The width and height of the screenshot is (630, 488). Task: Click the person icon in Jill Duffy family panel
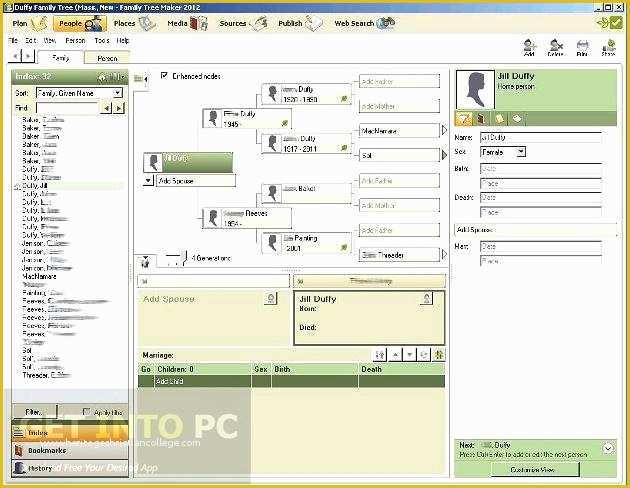[426, 298]
